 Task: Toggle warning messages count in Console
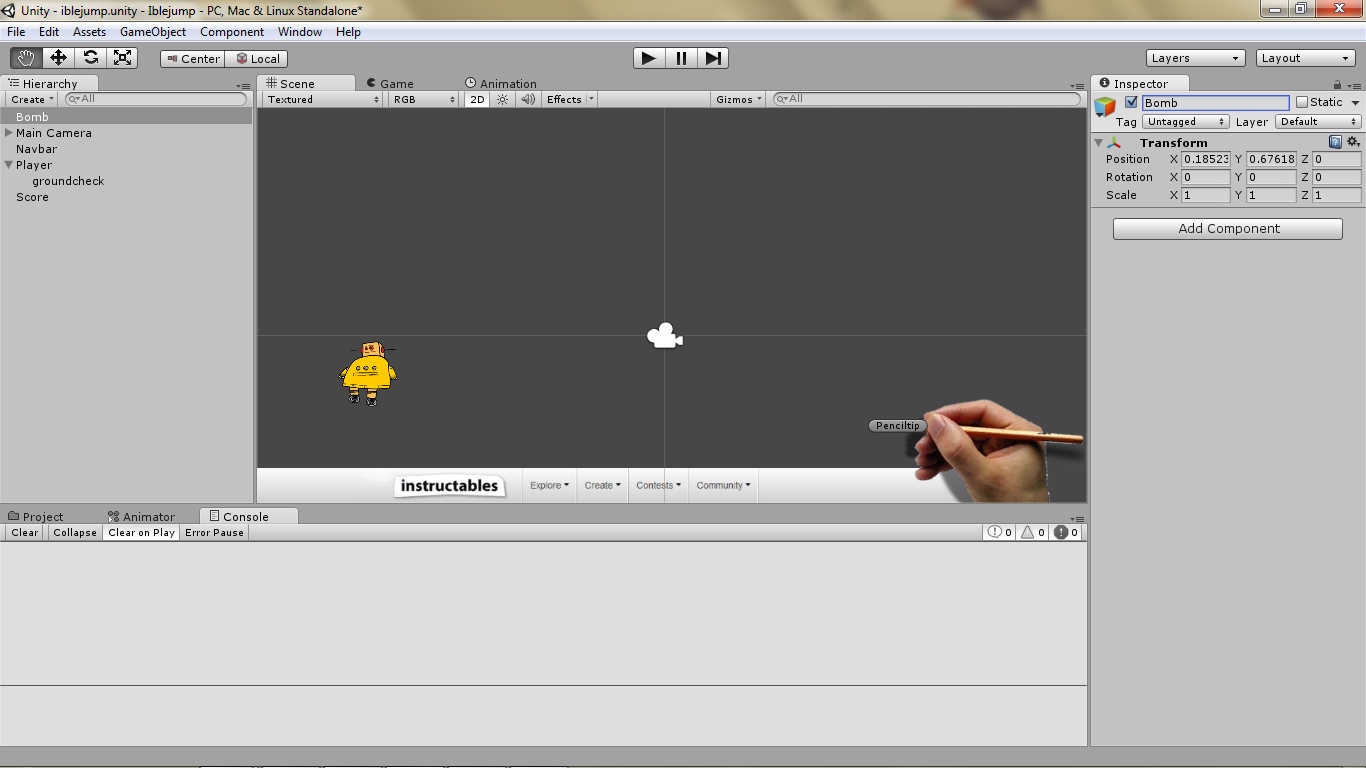click(1033, 533)
